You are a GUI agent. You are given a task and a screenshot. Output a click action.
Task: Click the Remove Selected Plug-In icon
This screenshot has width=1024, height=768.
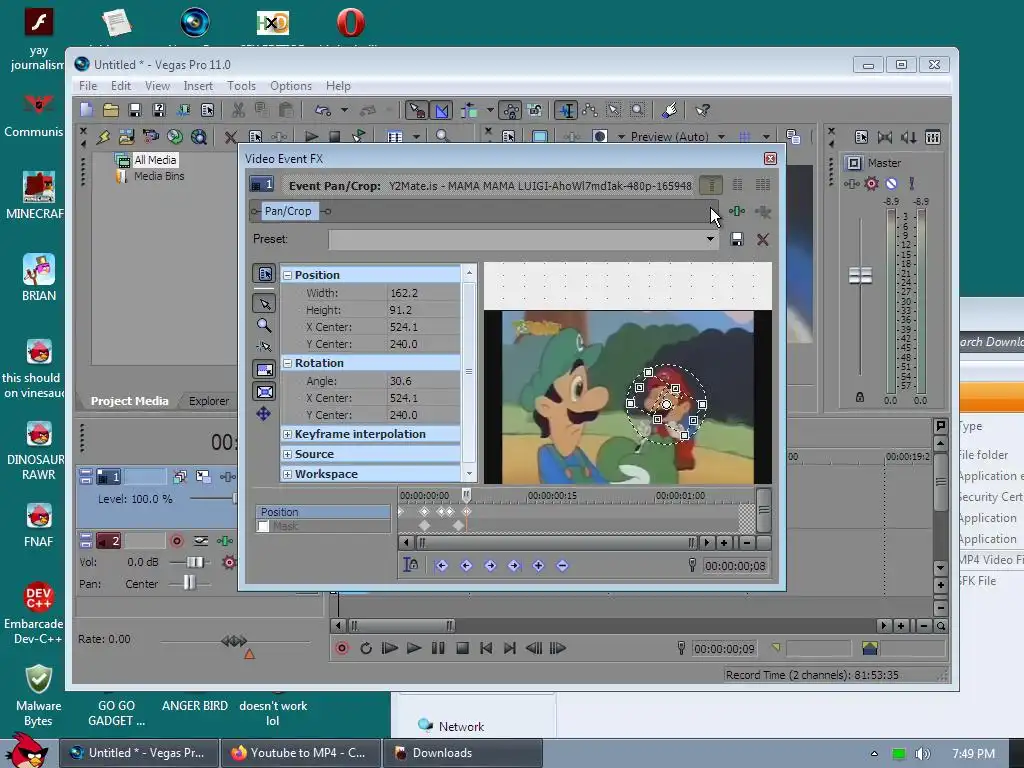(x=762, y=212)
